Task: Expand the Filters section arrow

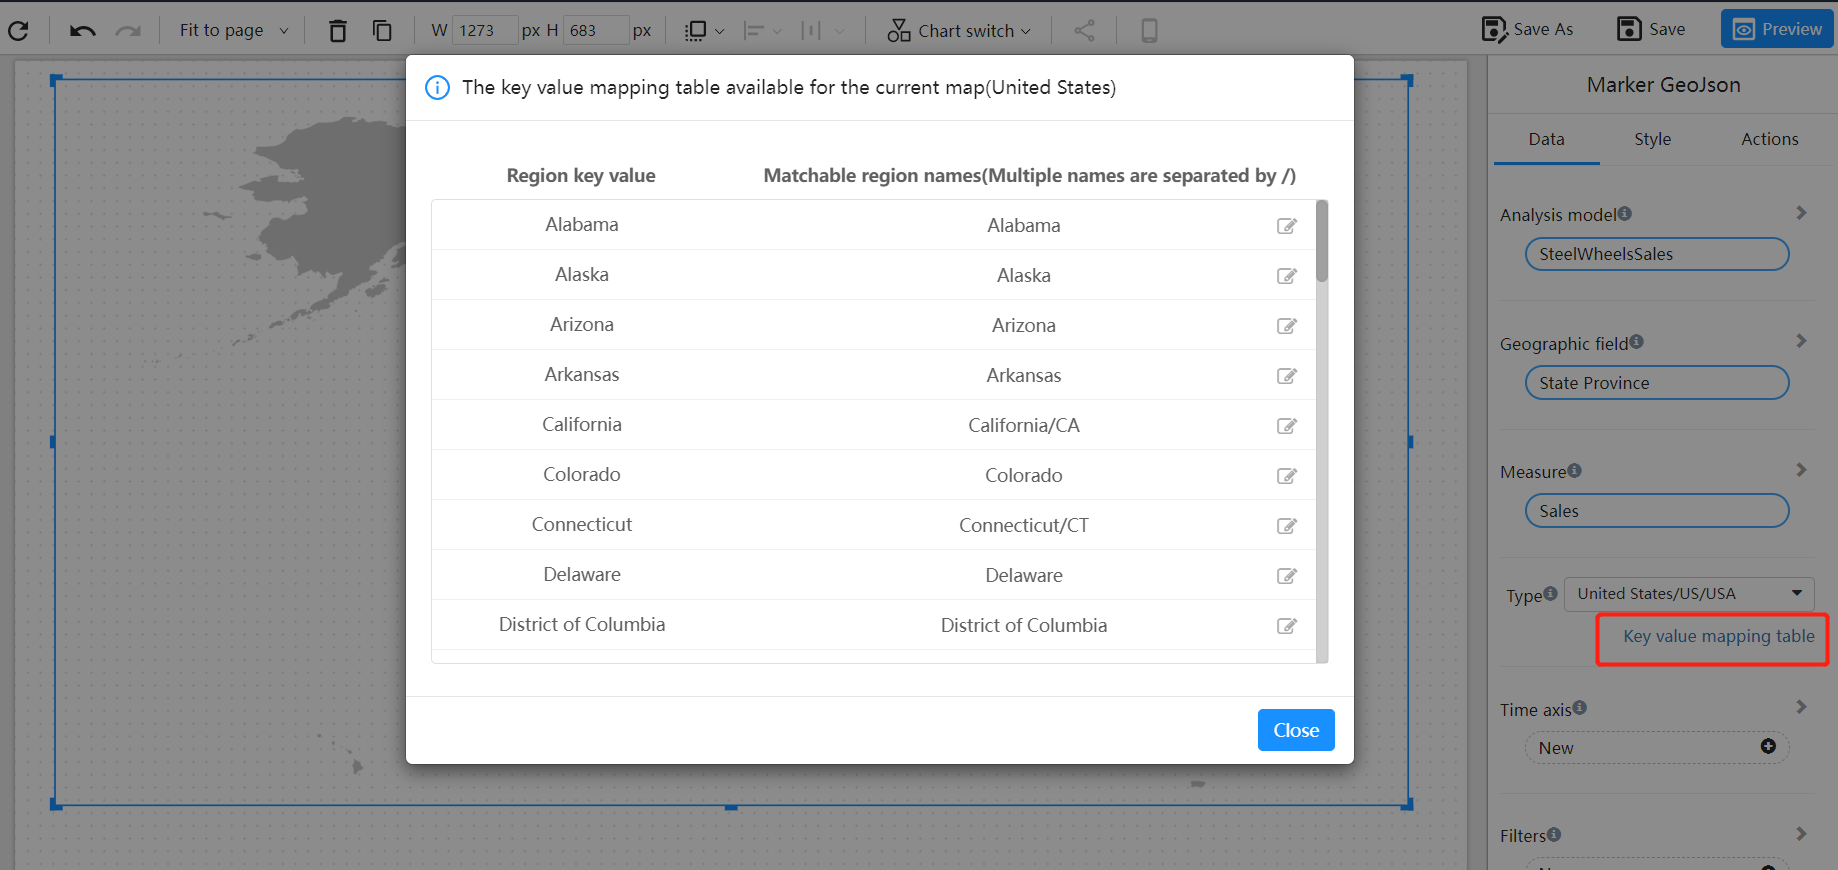Action: click(x=1801, y=834)
